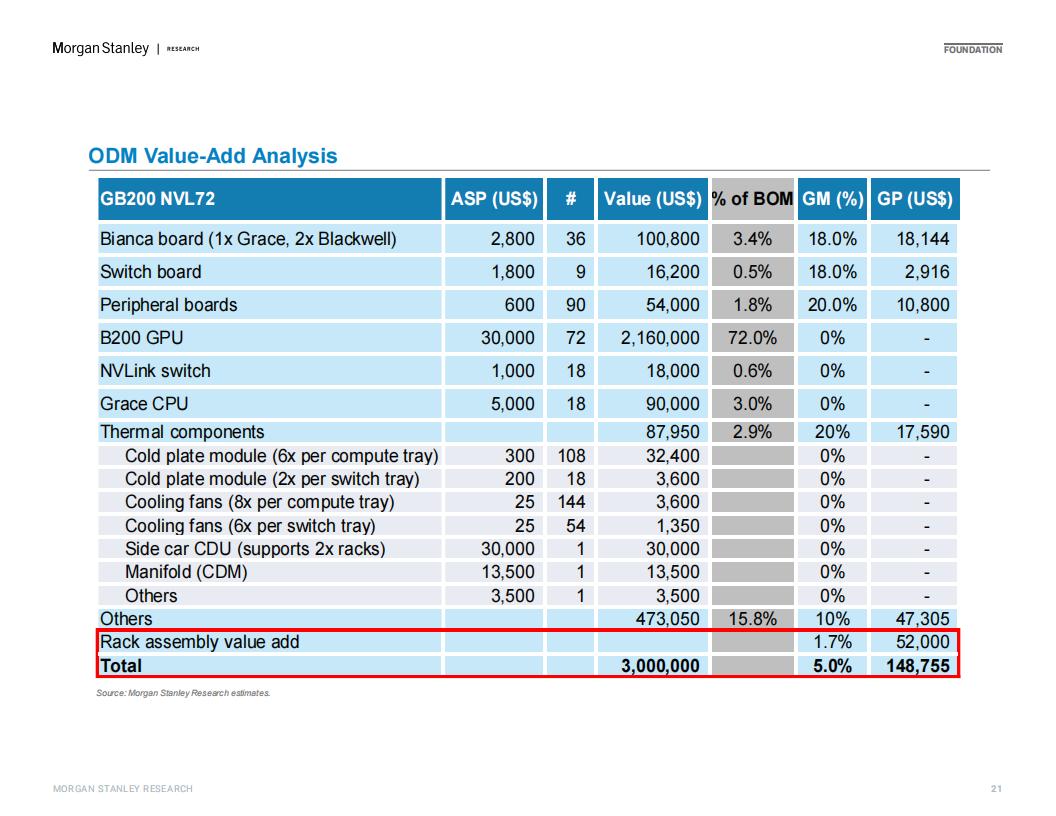Click the 473,050 Others value
This screenshot has height=816, width=1056.
coord(667,619)
